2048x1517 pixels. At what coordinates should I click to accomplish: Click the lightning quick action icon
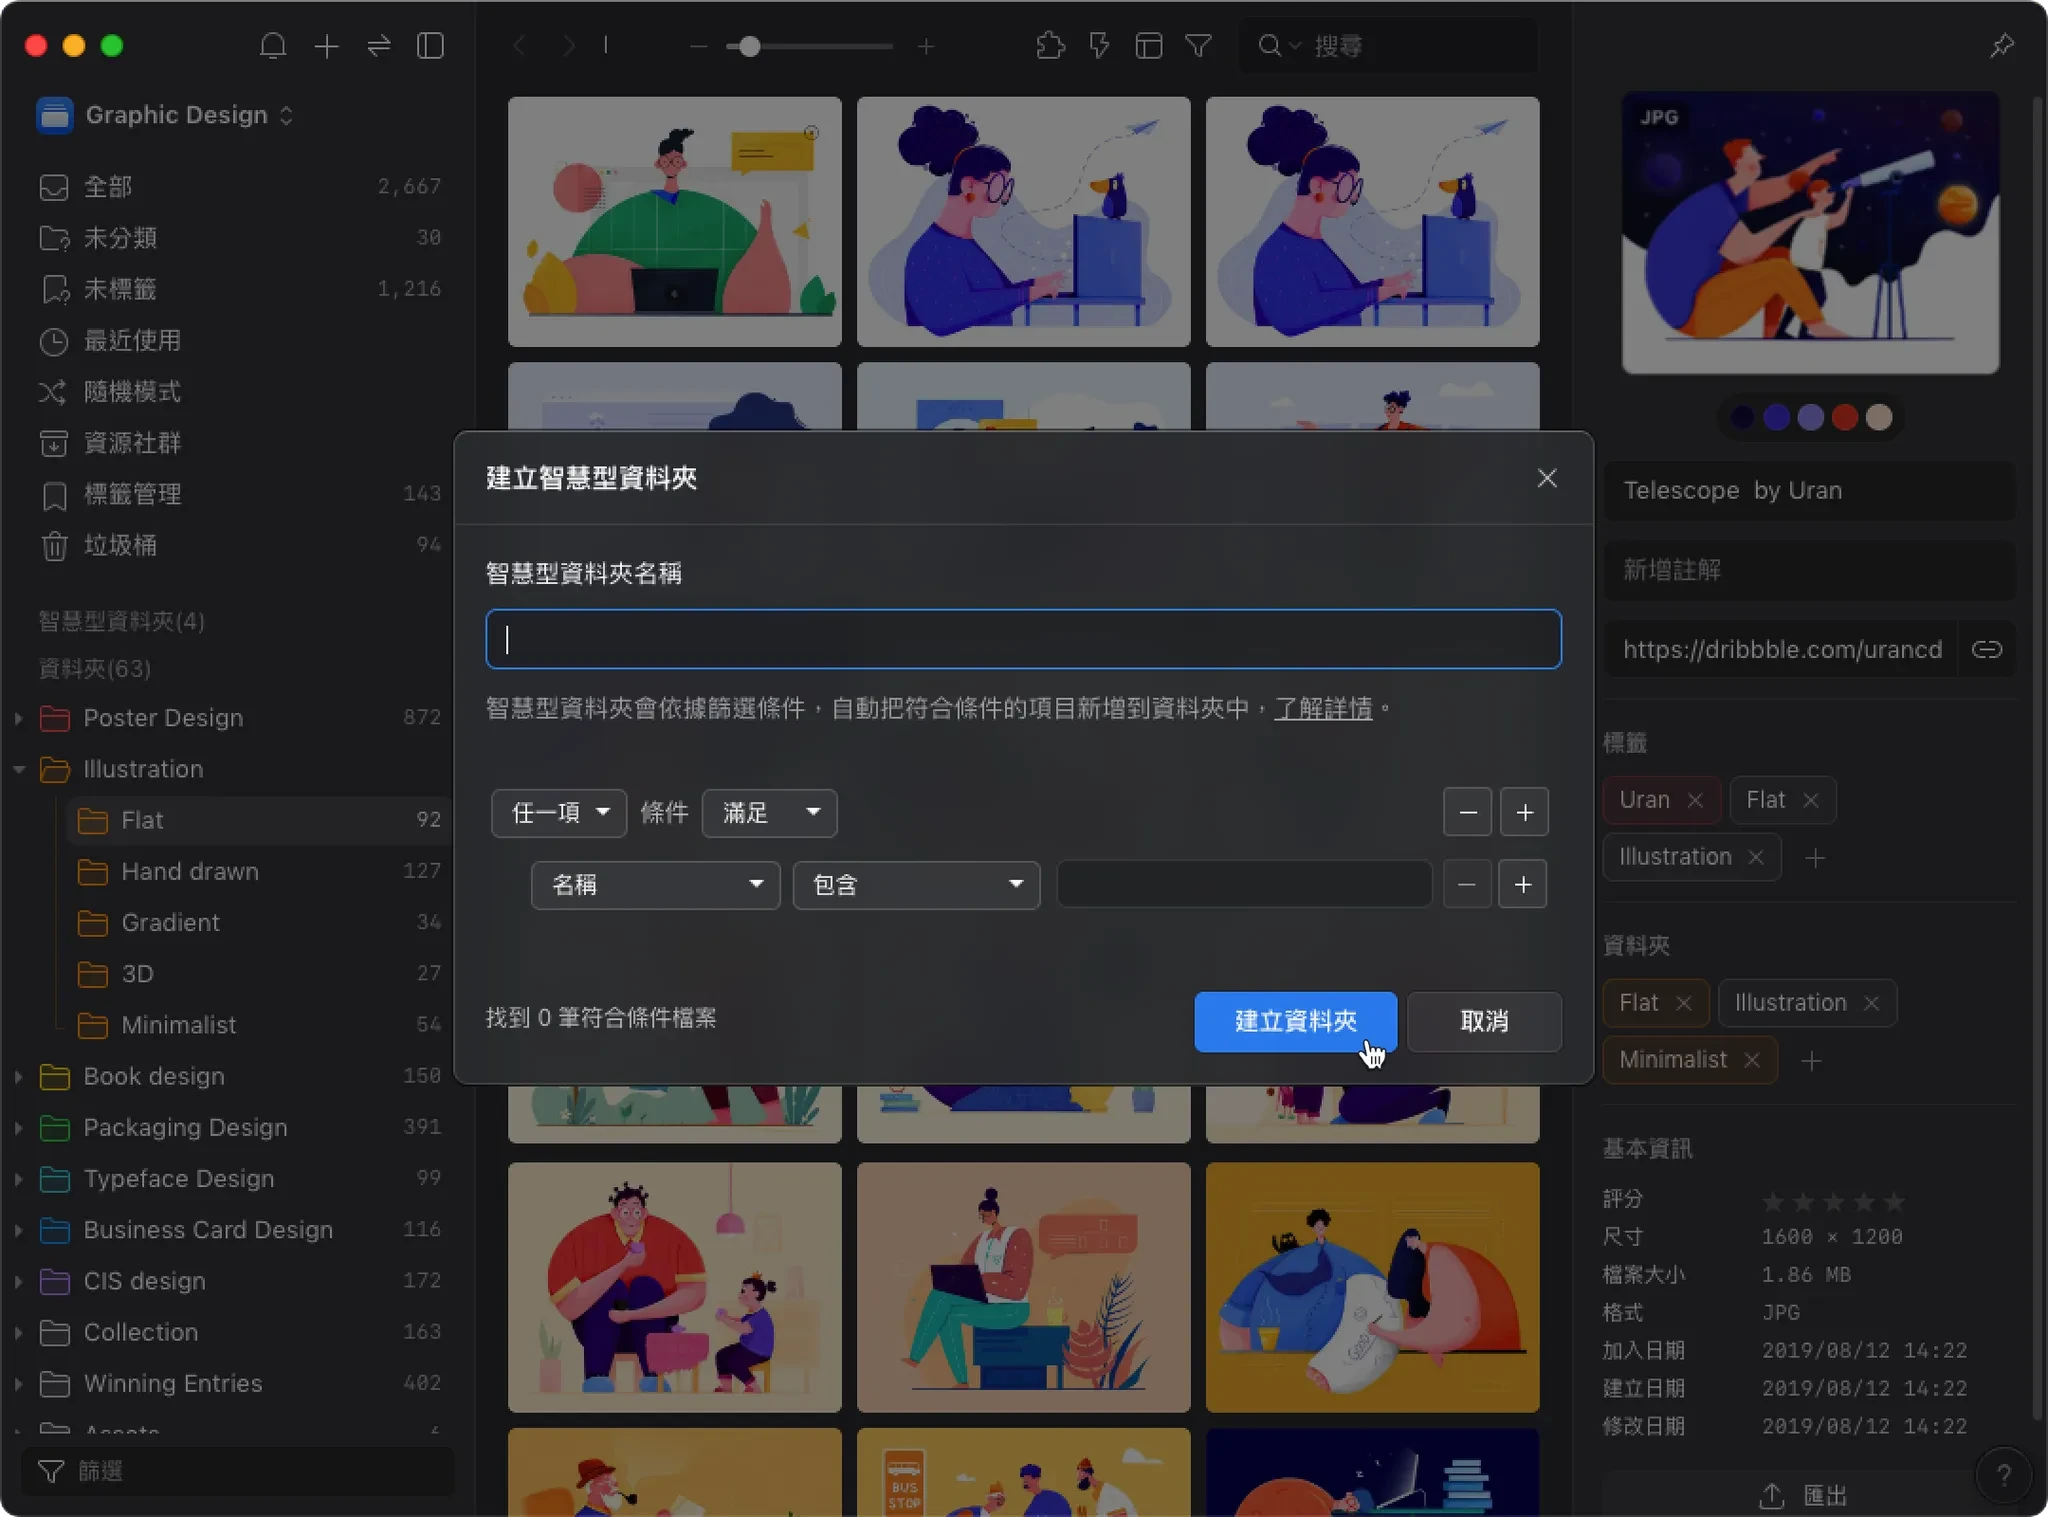click(1099, 46)
